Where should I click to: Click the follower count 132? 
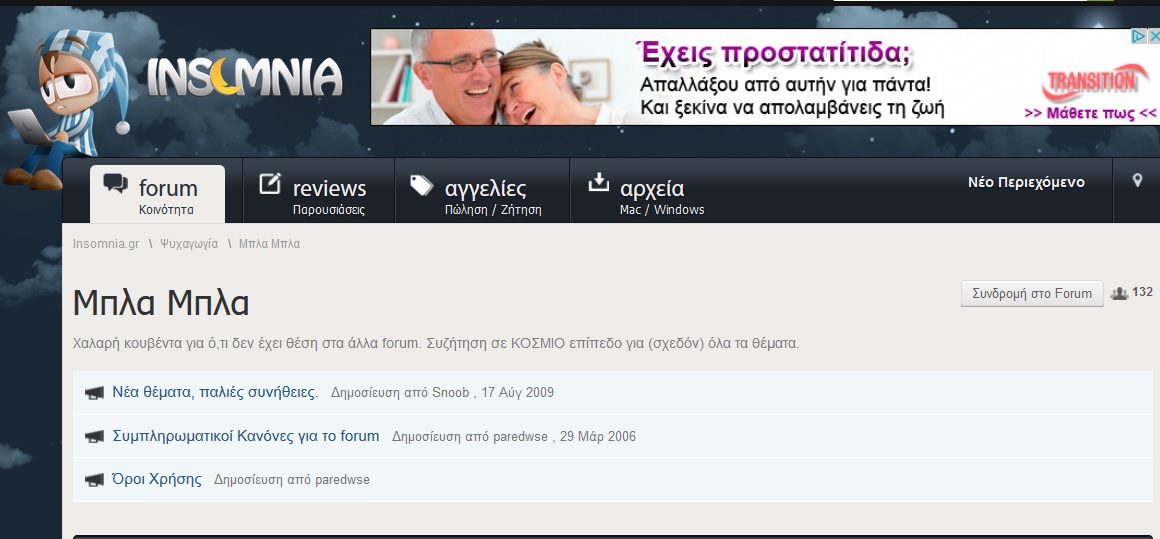pos(1142,292)
